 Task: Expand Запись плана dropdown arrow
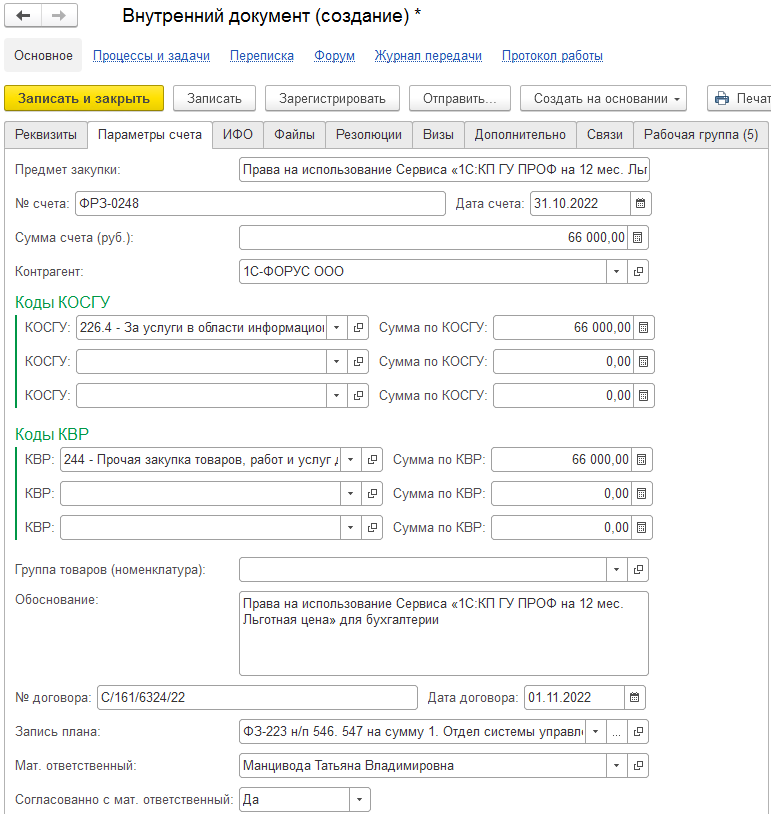pos(596,731)
